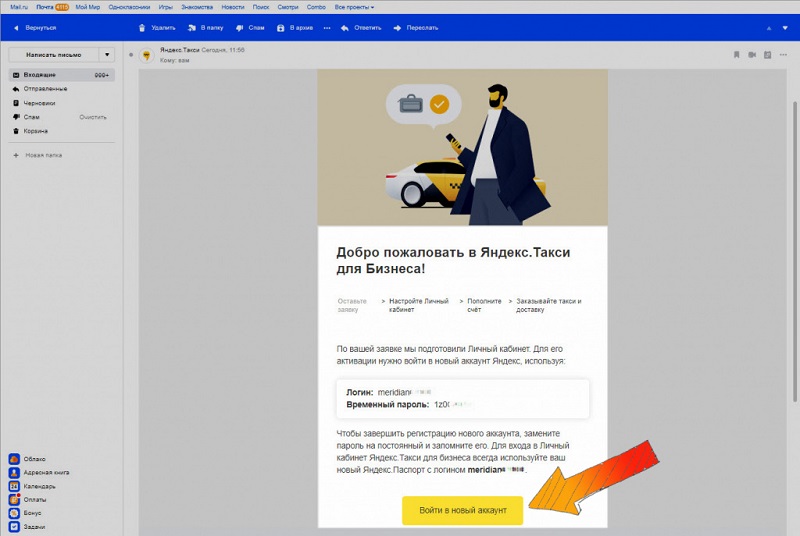Click the Mail.ru portal link
Viewport: 800px width, 536px height.
(19, 7)
